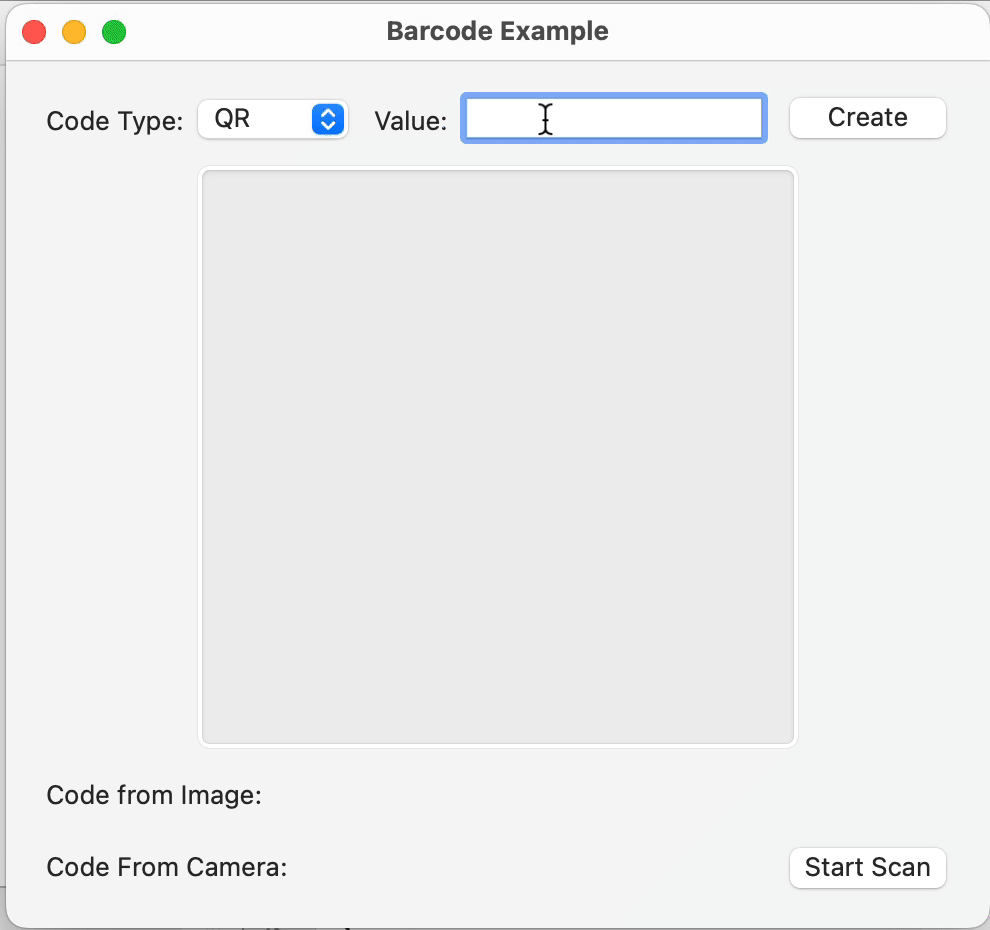The width and height of the screenshot is (990, 930).
Task: Minimize window with the yellow button
Action: coord(74,32)
